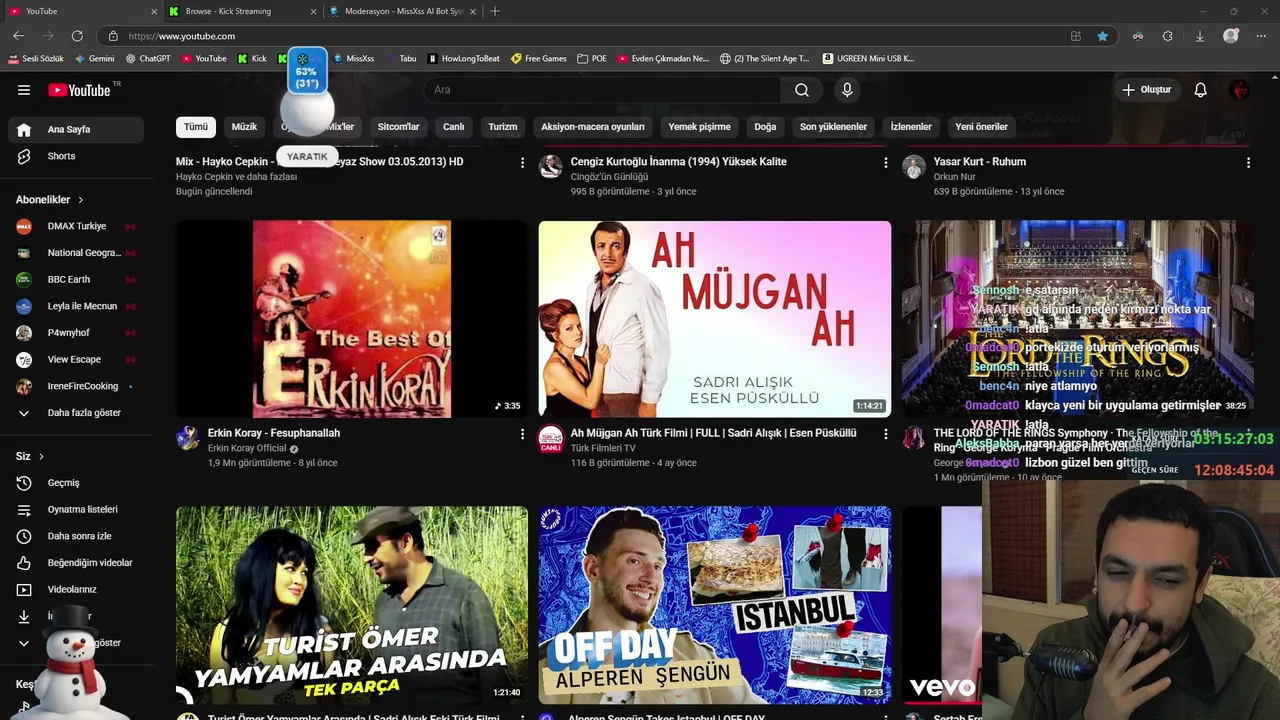Image resolution: width=1280 pixels, height=720 pixels.
Task: Open Shorts in the sidebar
Action: coord(77,156)
